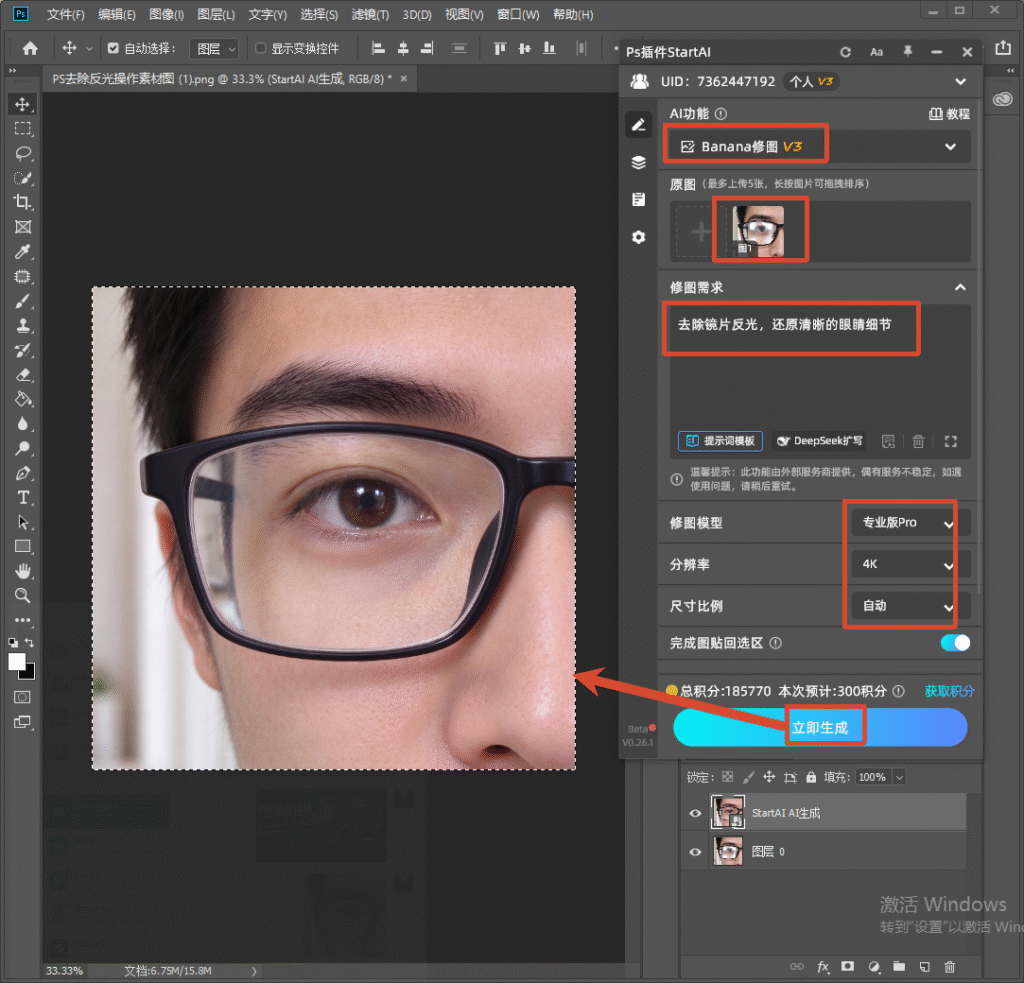Activate the Brush tool
The height and width of the screenshot is (983, 1024).
point(23,301)
